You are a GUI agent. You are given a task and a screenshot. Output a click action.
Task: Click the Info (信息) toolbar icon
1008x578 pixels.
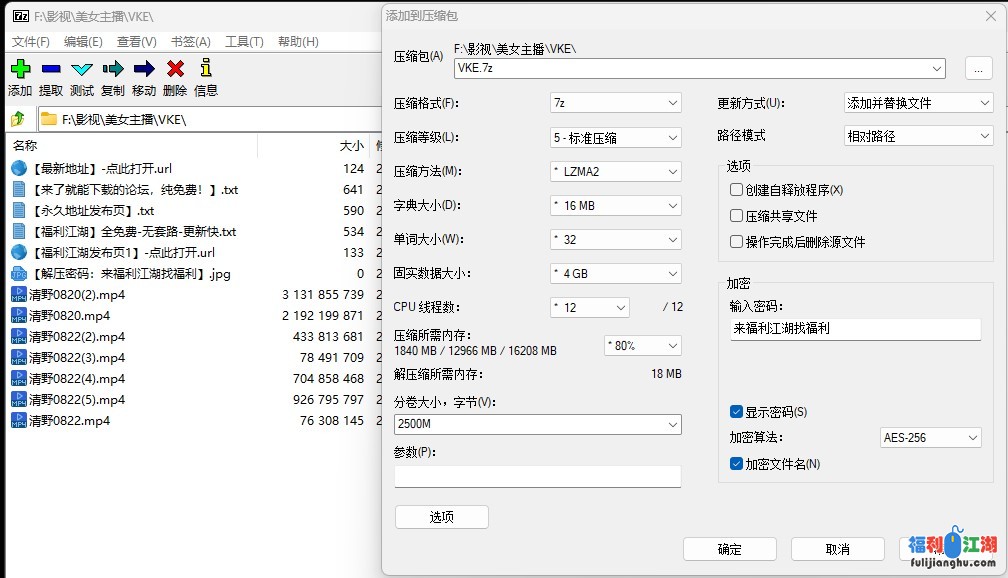point(206,69)
